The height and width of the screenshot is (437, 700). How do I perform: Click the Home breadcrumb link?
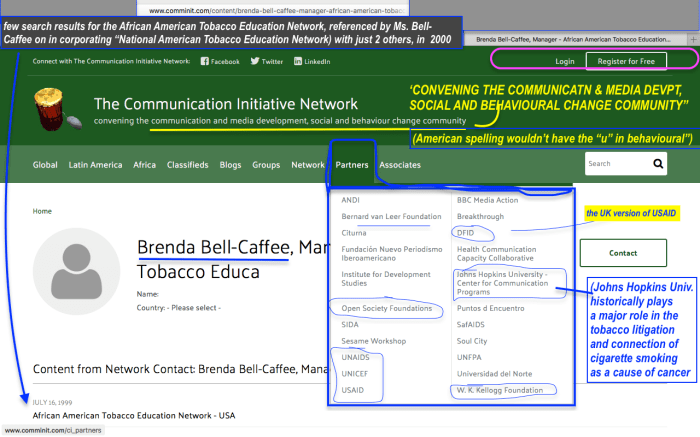[x=42, y=211]
